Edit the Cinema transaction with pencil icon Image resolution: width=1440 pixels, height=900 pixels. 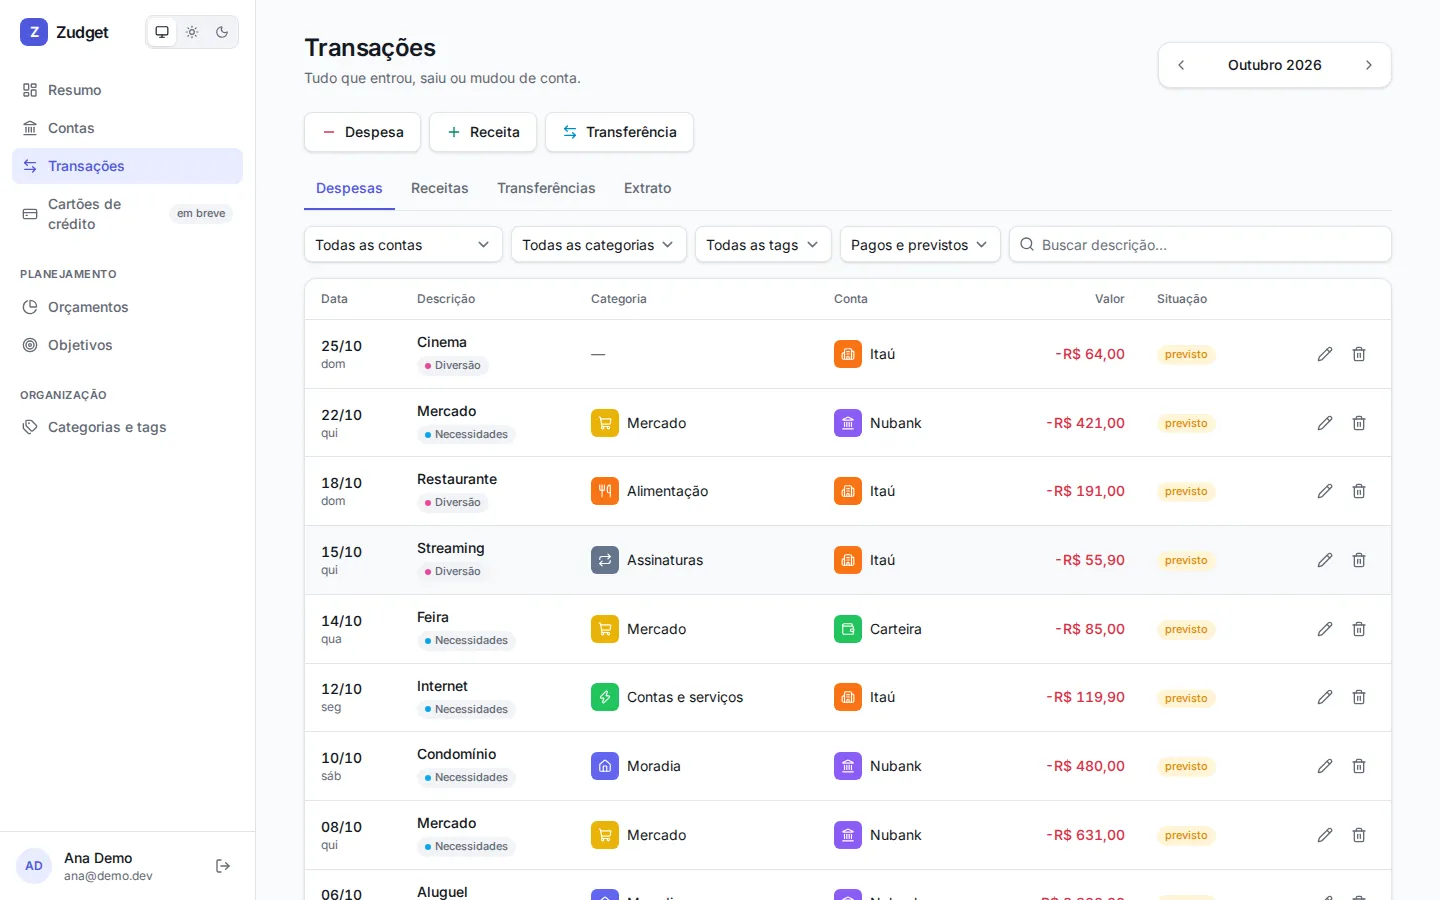(1325, 354)
